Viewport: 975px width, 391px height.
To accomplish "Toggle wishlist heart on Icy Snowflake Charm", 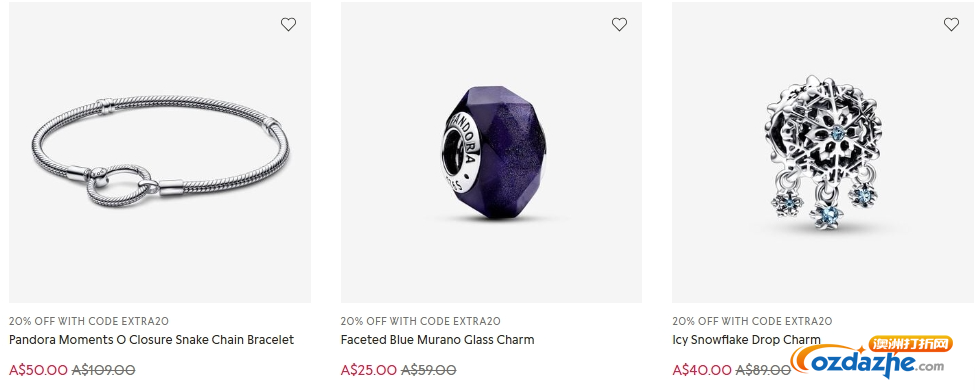I will [x=951, y=24].
